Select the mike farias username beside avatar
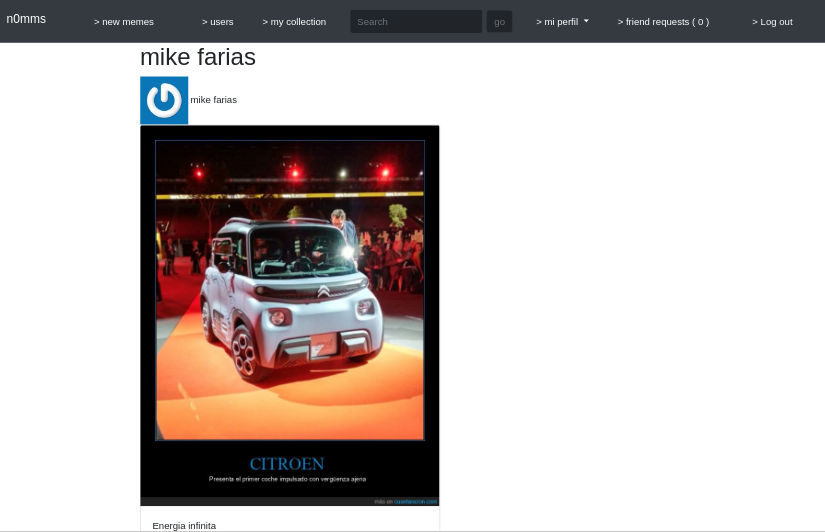 click(x=214, y=99)
